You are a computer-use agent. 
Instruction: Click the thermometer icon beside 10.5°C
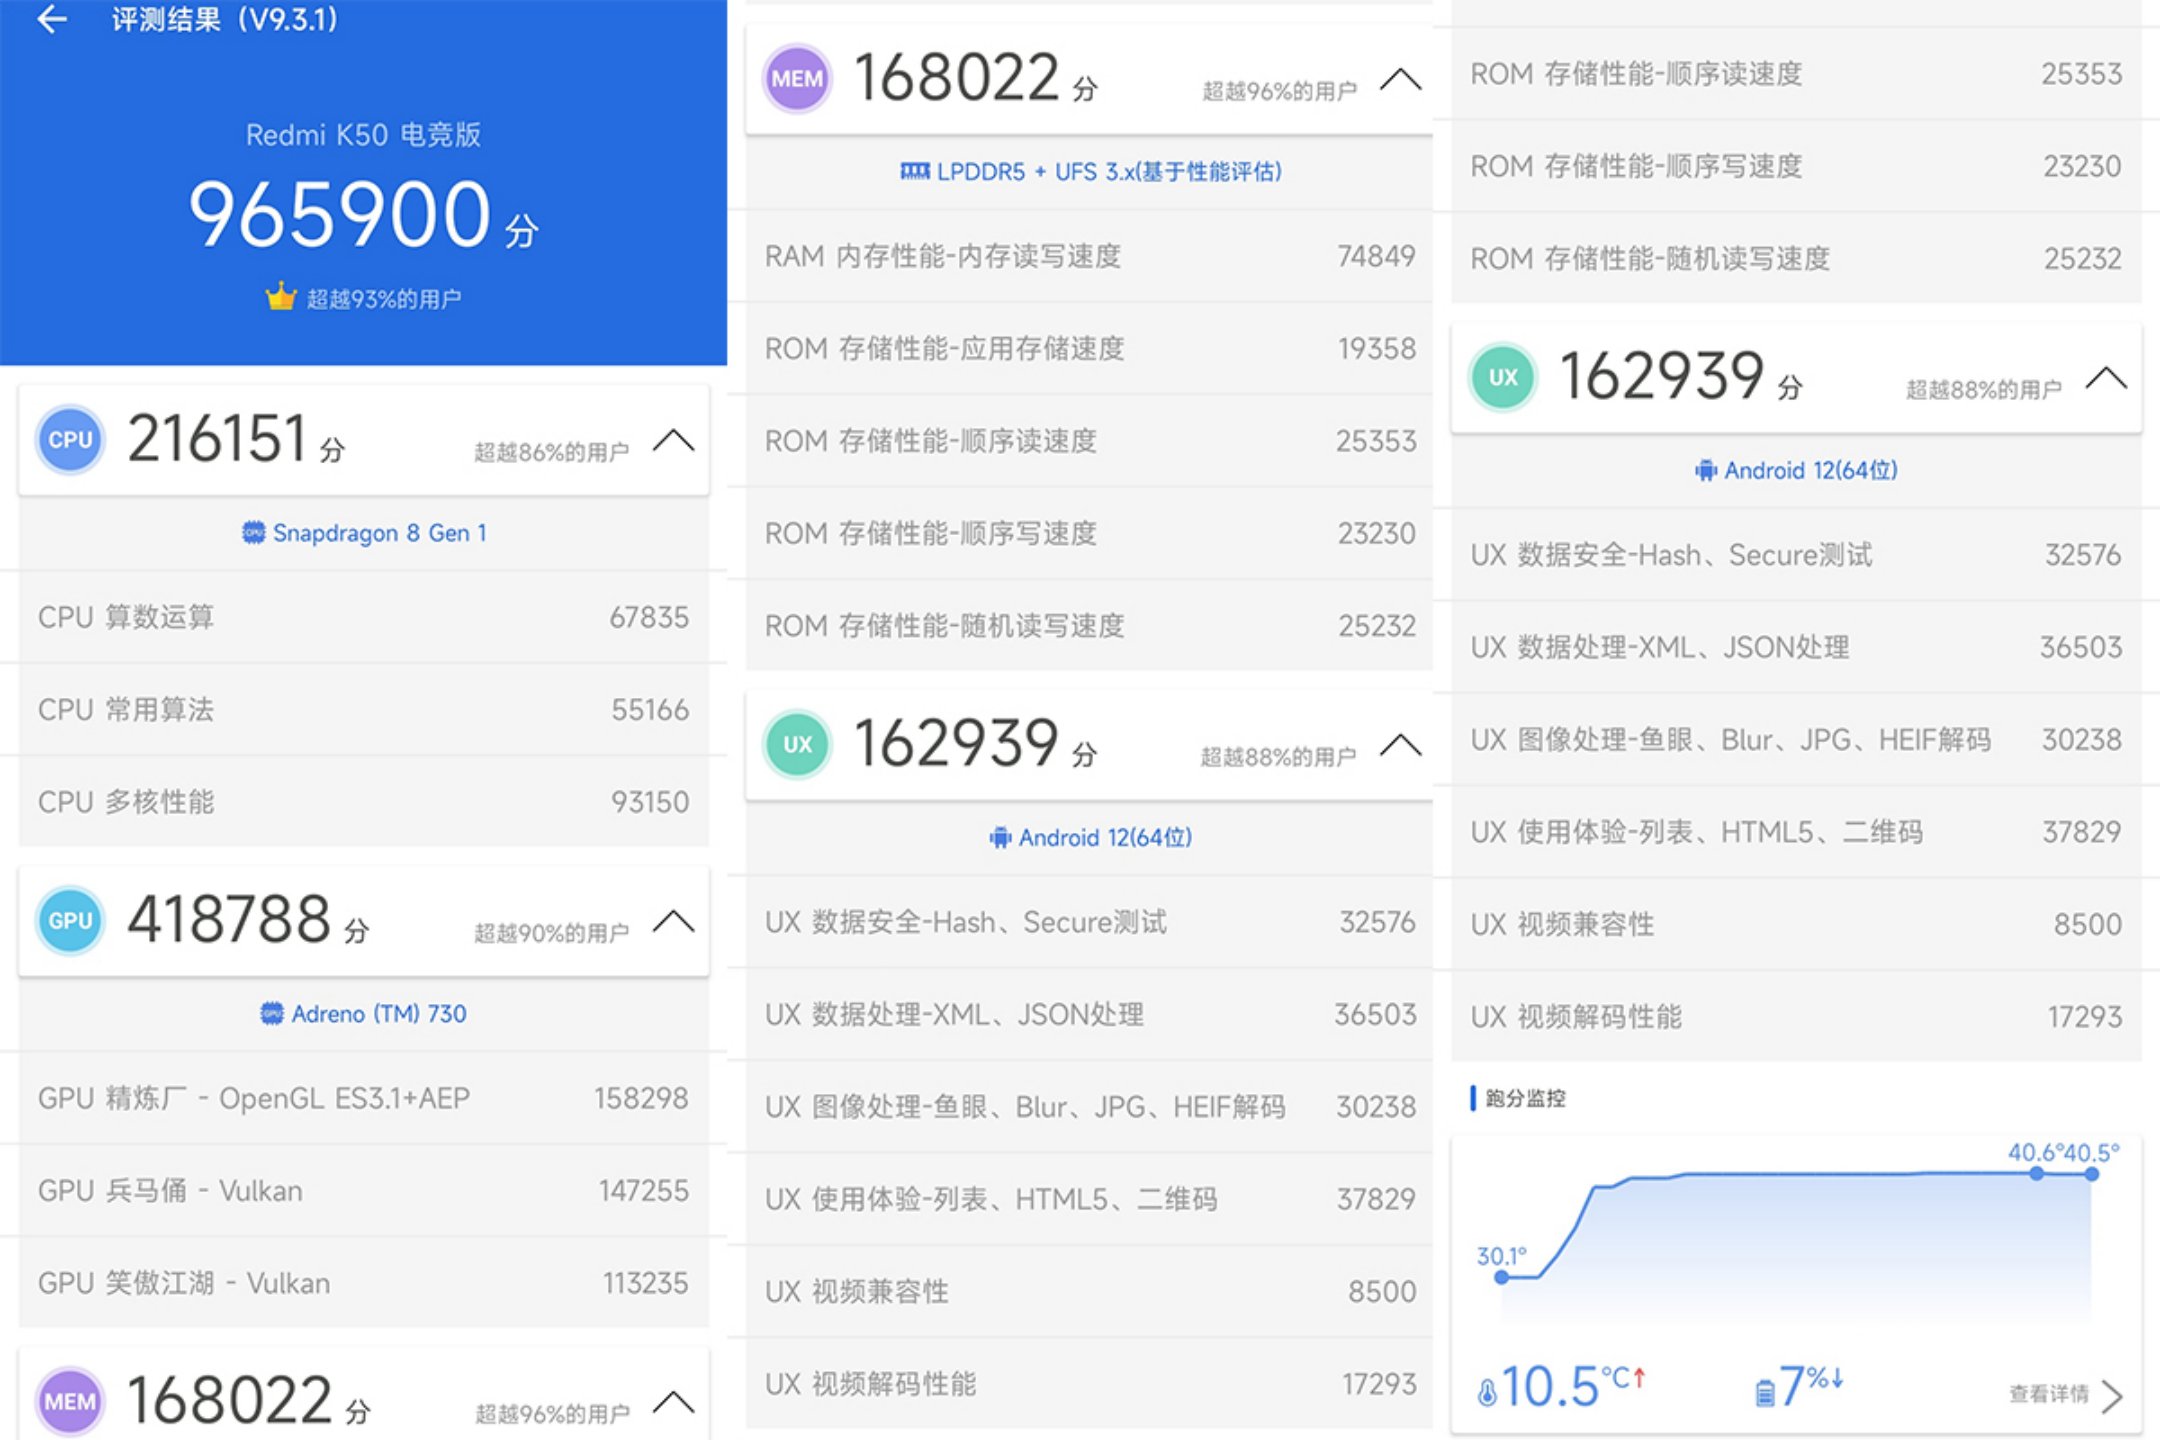1487,1391
